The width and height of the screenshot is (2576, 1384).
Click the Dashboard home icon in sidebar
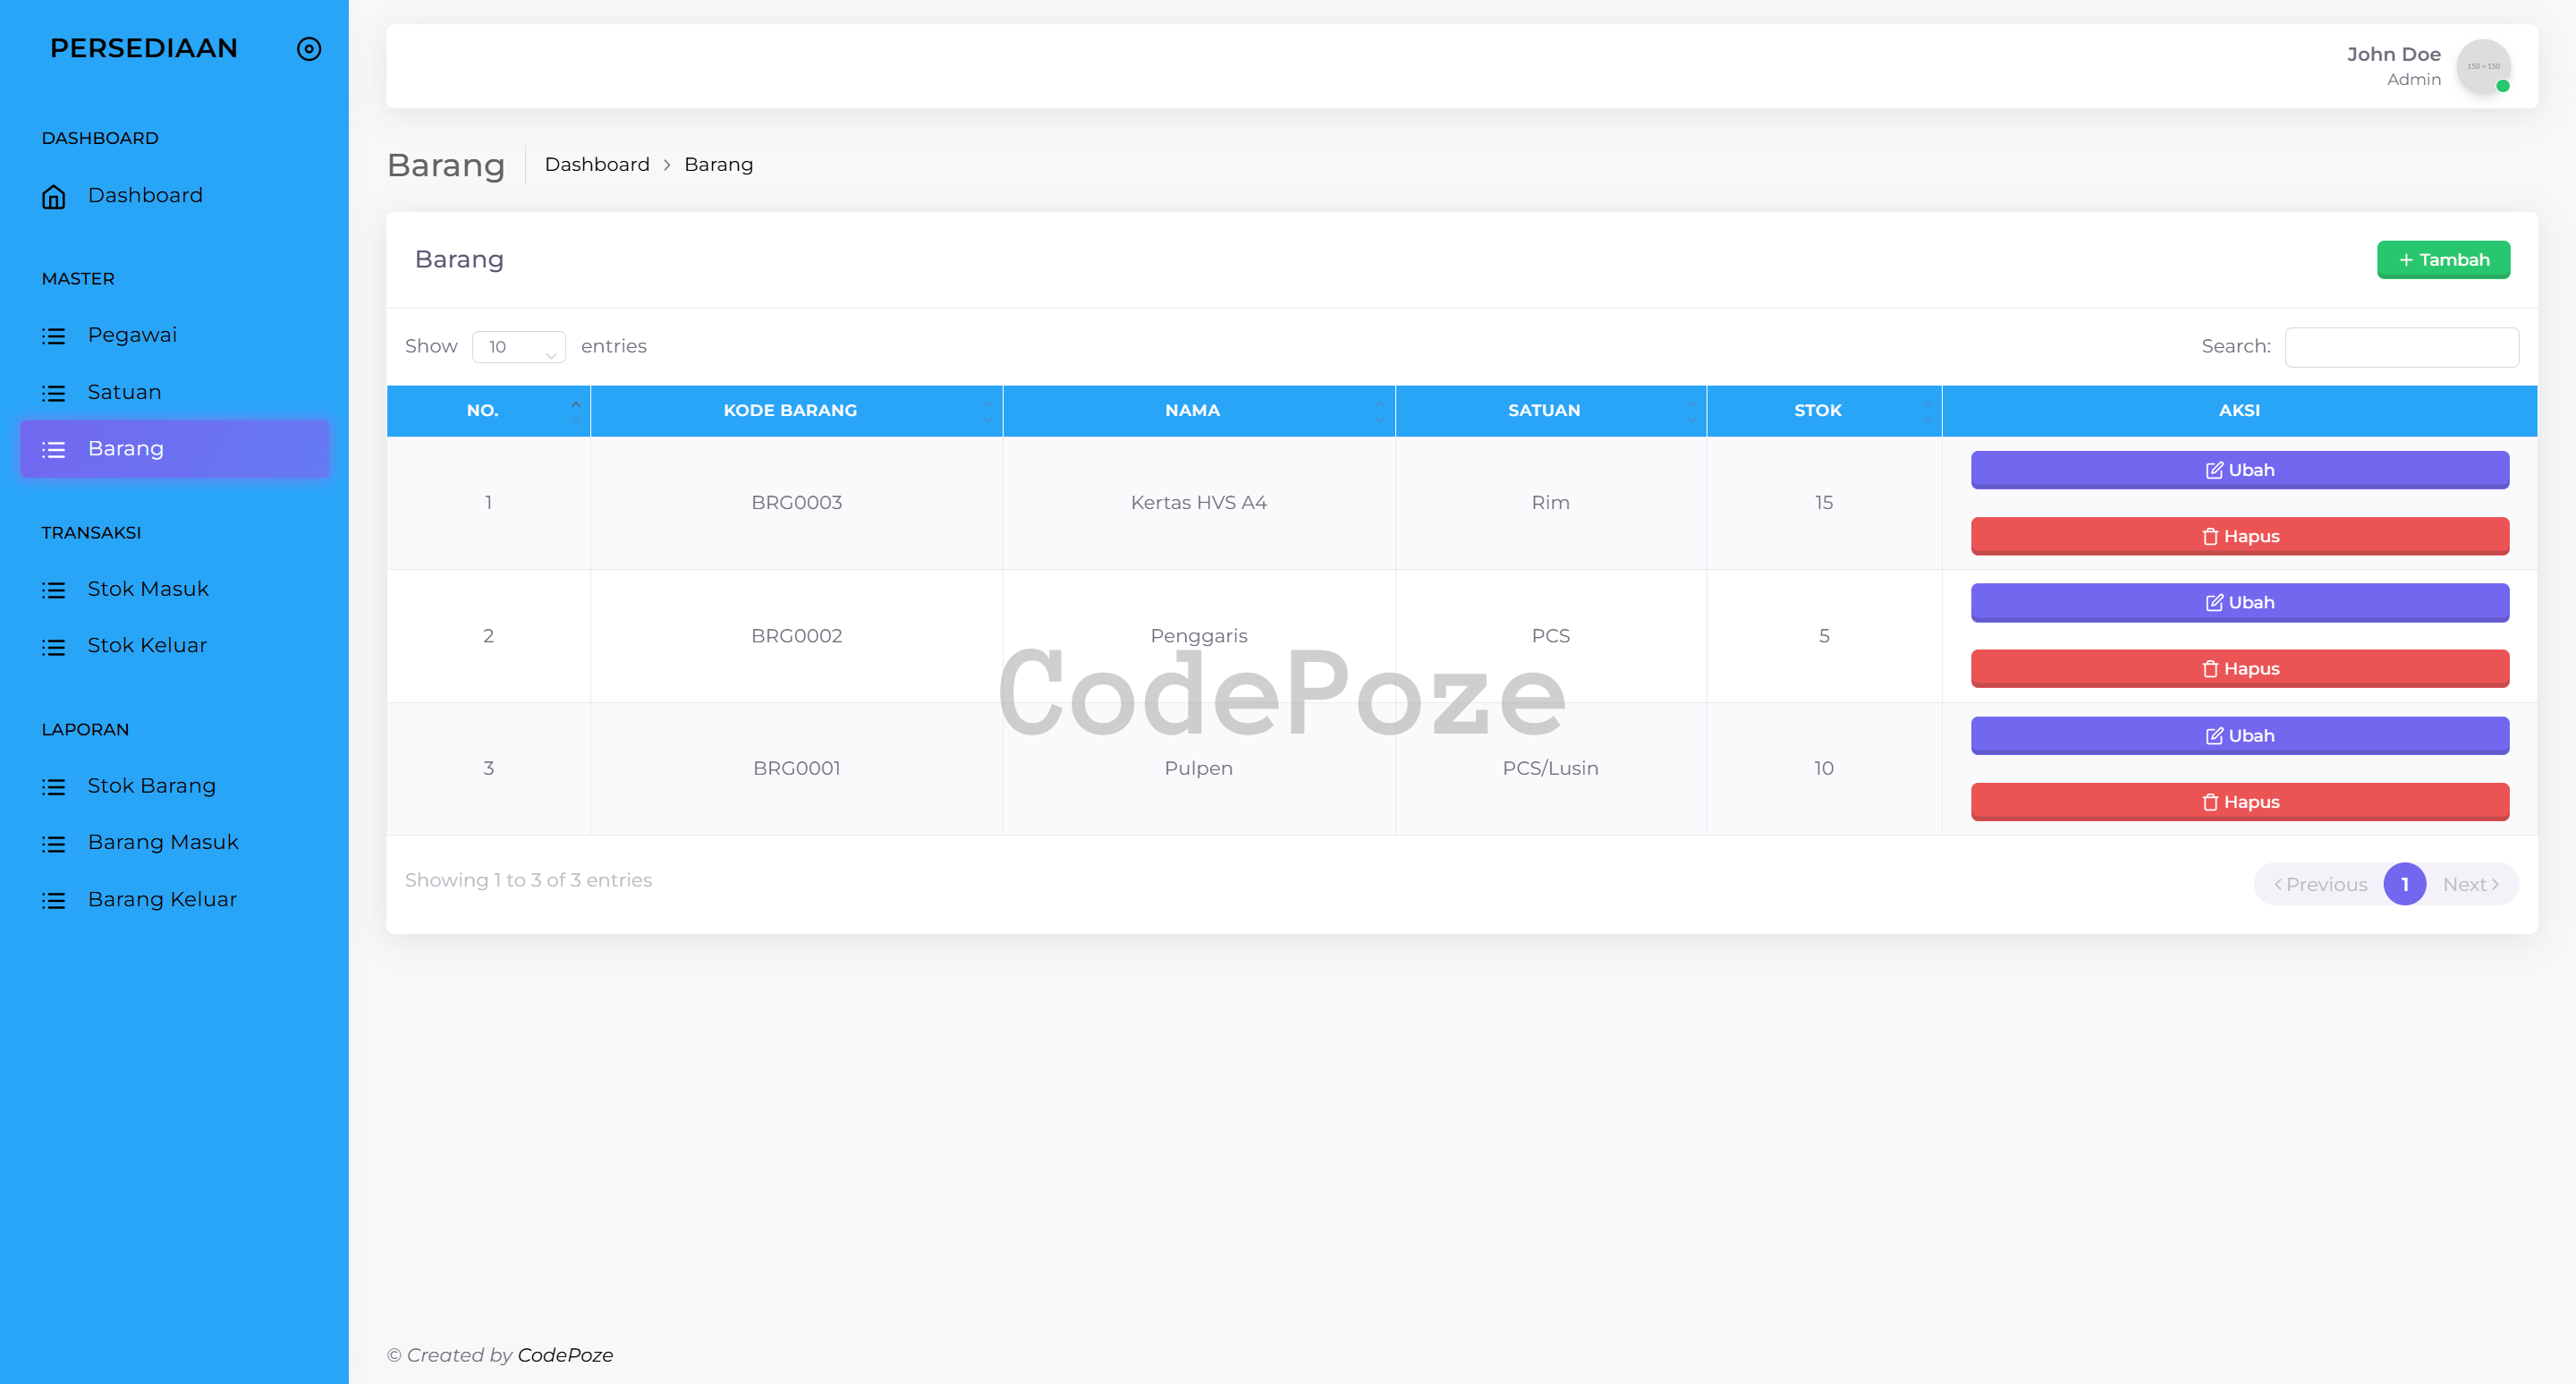coord(54,196)
